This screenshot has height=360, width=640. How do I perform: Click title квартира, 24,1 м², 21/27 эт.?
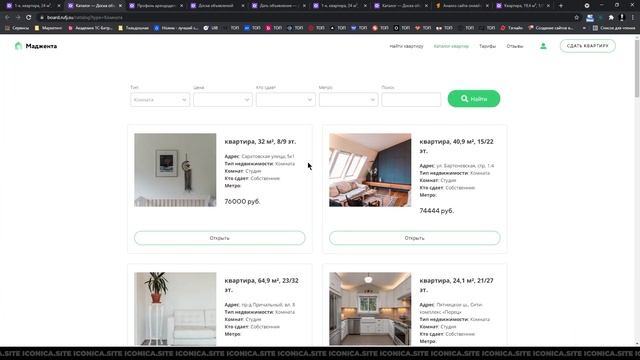[456, 285]
